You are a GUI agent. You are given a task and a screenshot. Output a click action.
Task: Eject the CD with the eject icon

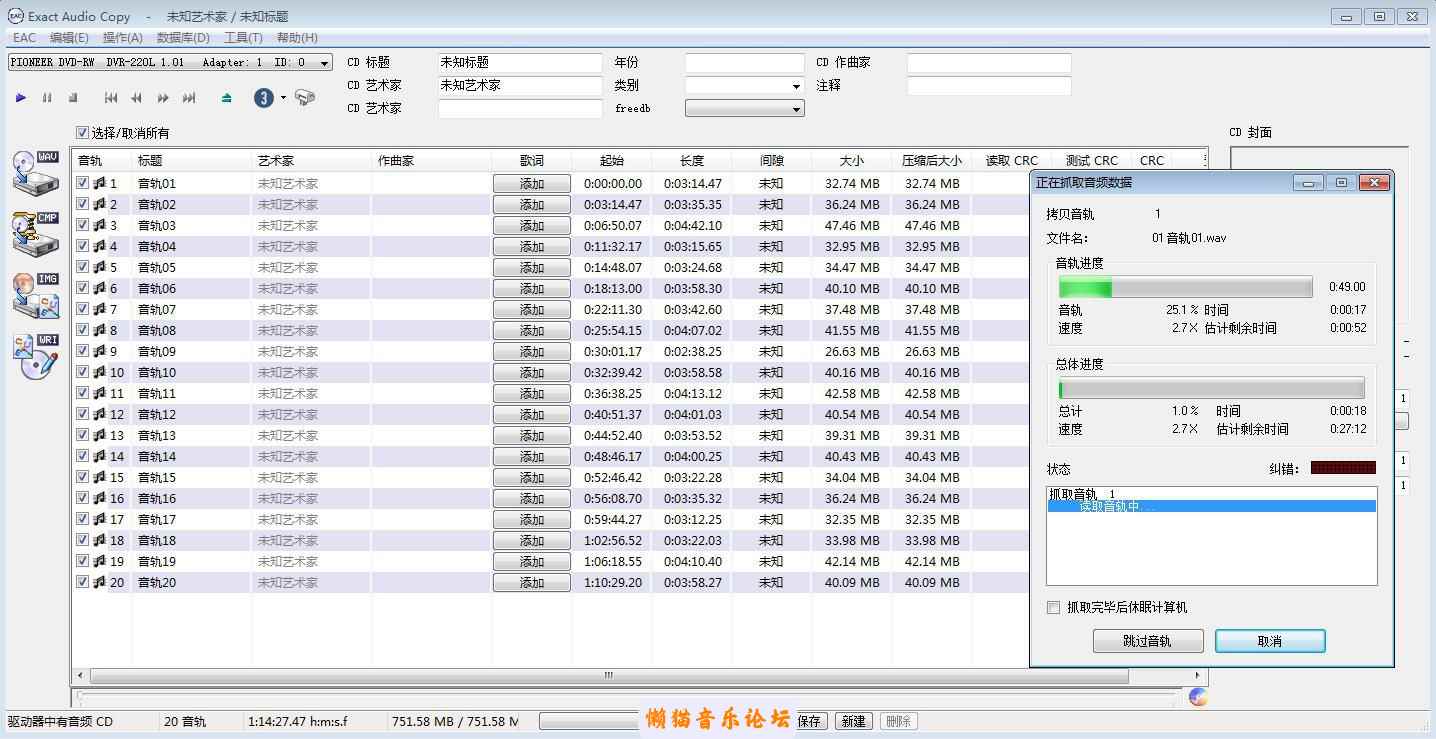[227, 98]
